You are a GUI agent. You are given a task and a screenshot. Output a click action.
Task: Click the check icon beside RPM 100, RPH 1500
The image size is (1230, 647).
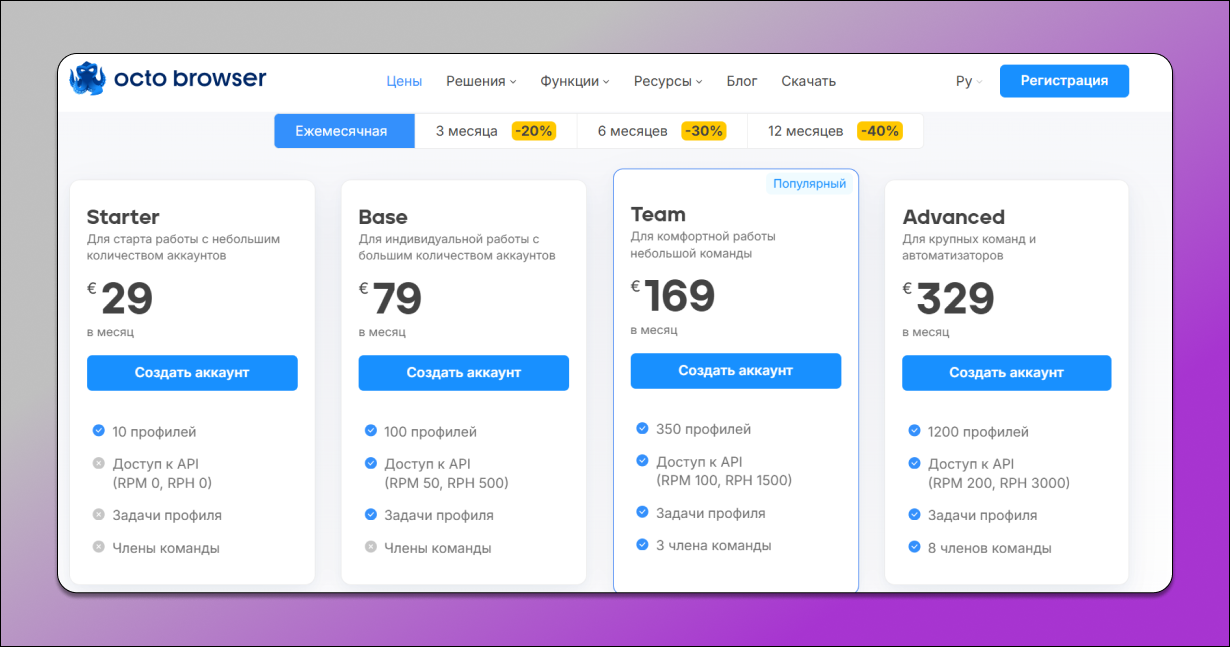pyautogui.click(x=642, y=460)
